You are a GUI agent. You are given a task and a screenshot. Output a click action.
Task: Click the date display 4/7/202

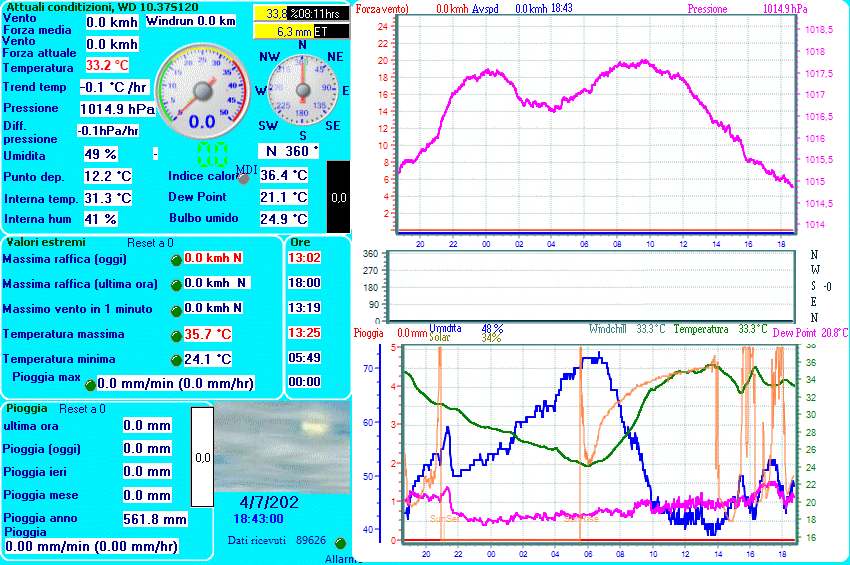tap(269, 502)
